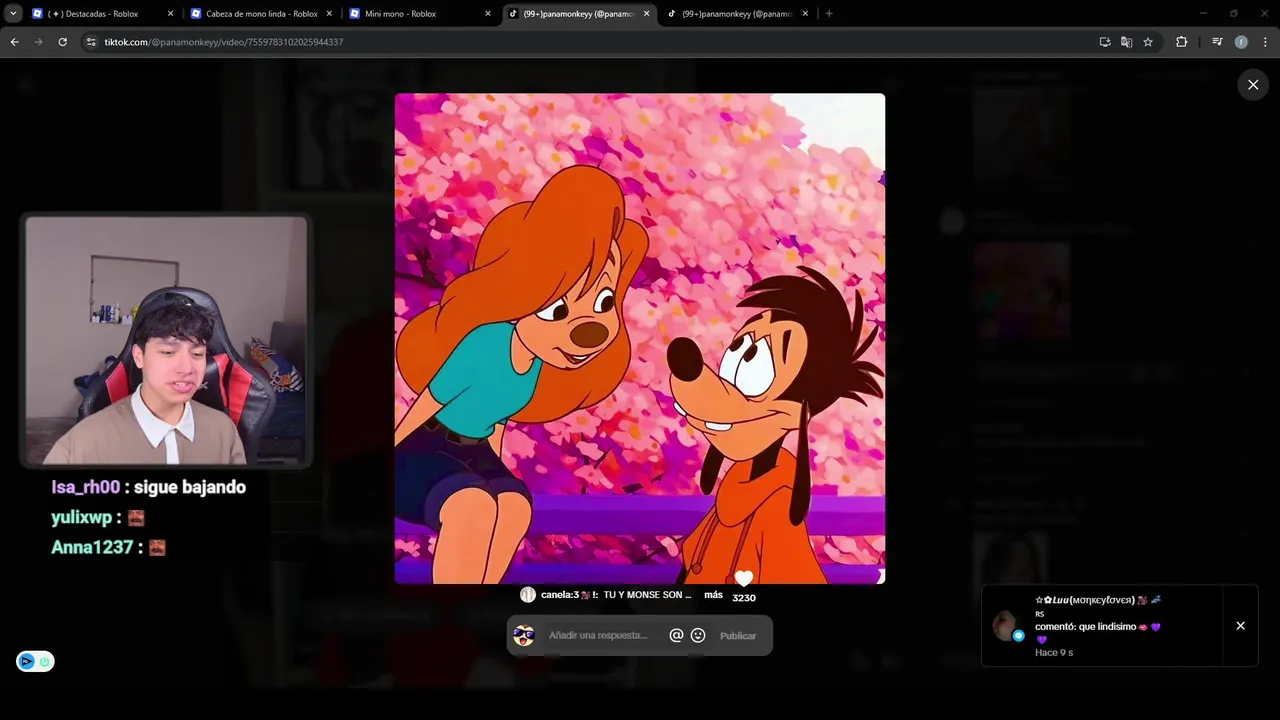The image size is (1280, 720).
Task: Open canela:3 profile avatar under video
Action: click(x=528, y=595)
